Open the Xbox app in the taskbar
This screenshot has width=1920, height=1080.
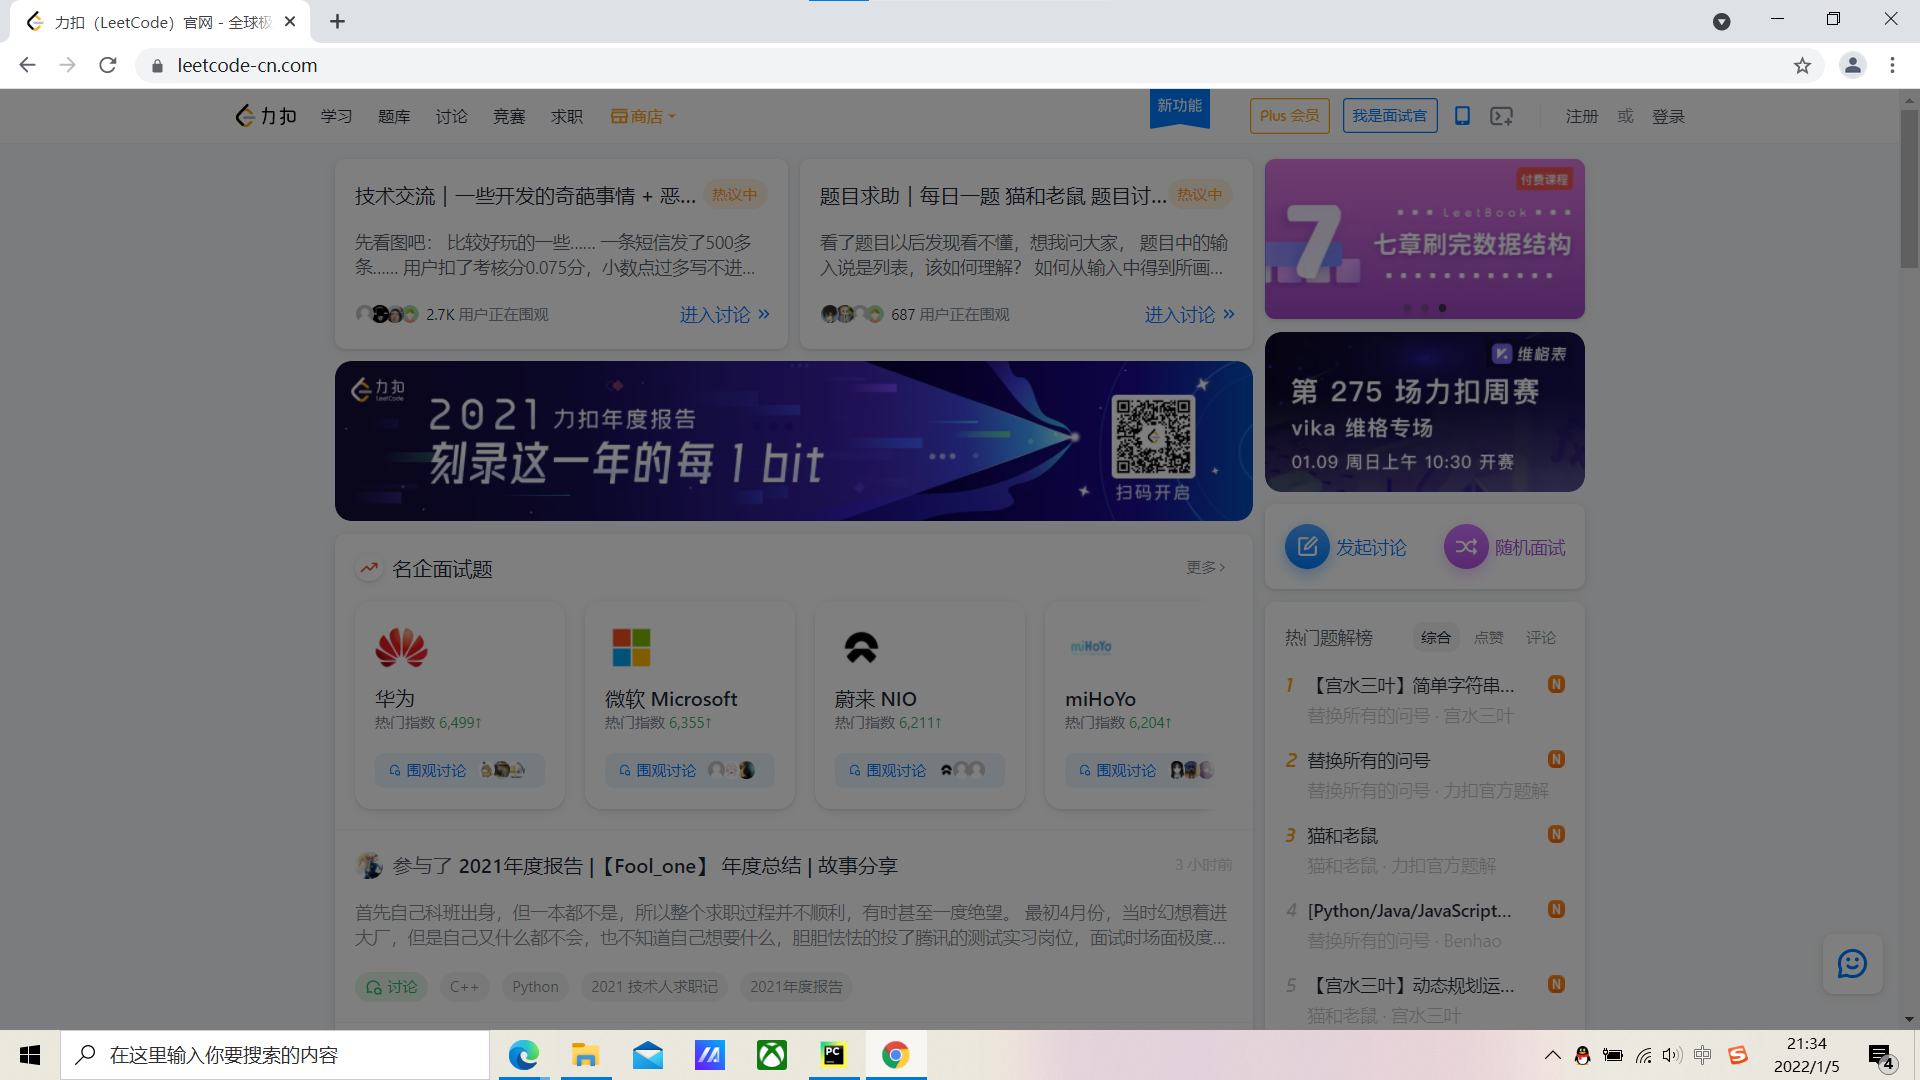(x=771, y=1055)
